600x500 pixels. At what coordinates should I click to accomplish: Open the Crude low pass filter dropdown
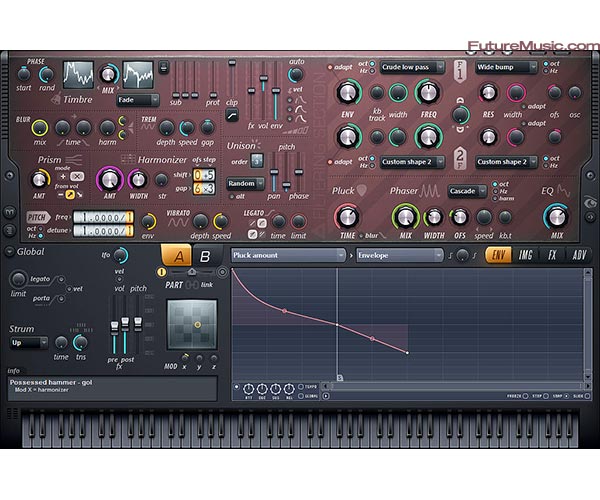412,67
